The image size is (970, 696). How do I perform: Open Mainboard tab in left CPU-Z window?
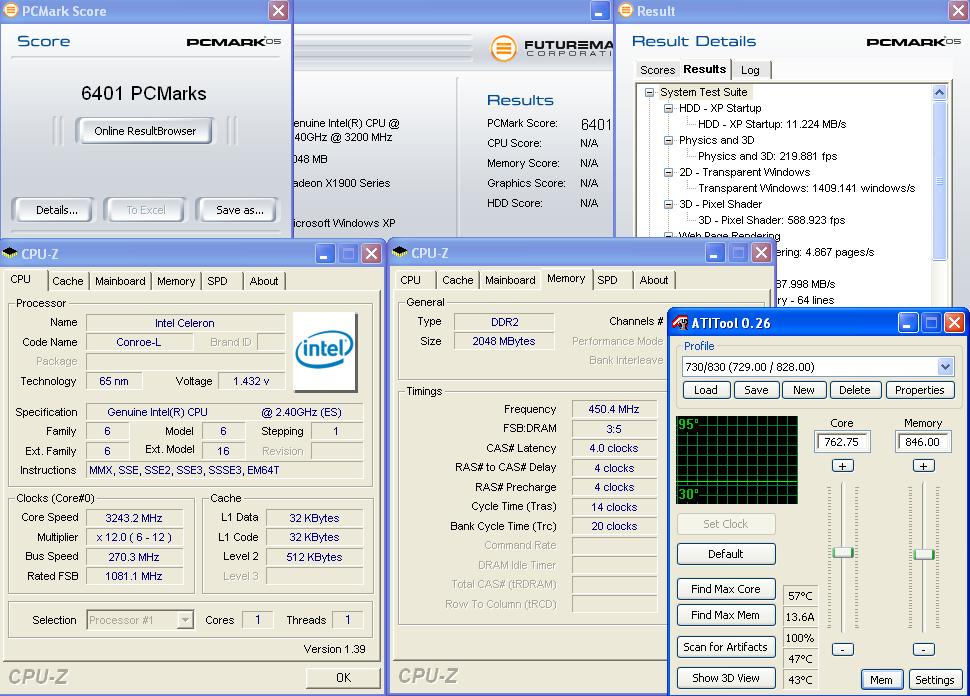click(120, 281)
